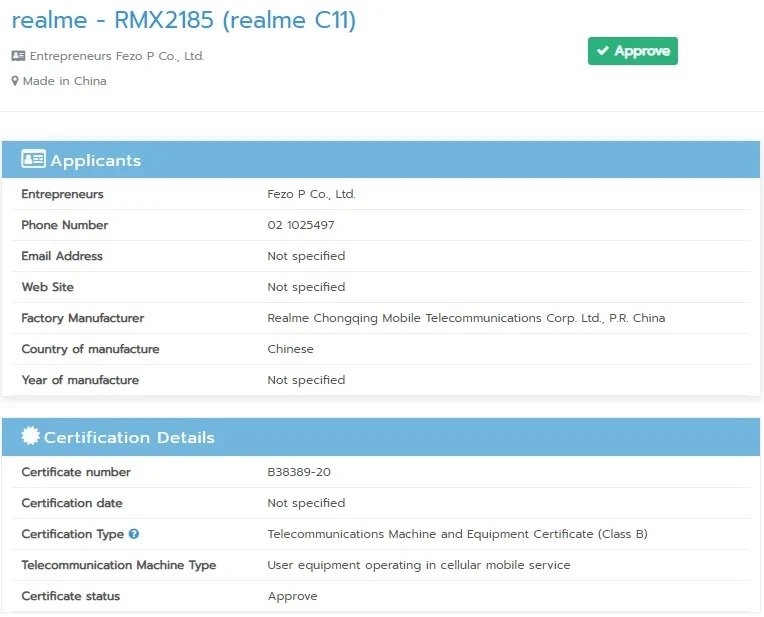Select 'Telecommunications Machine and Equipment Certificate (Class B)' value
The image size is (764, 617).
tap(457, 534)
